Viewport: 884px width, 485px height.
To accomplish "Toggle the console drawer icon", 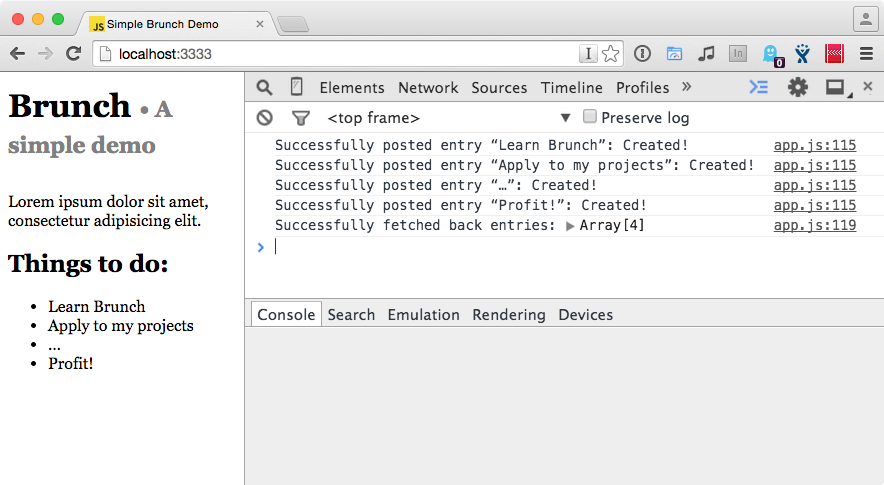I will tap(758, 87).
